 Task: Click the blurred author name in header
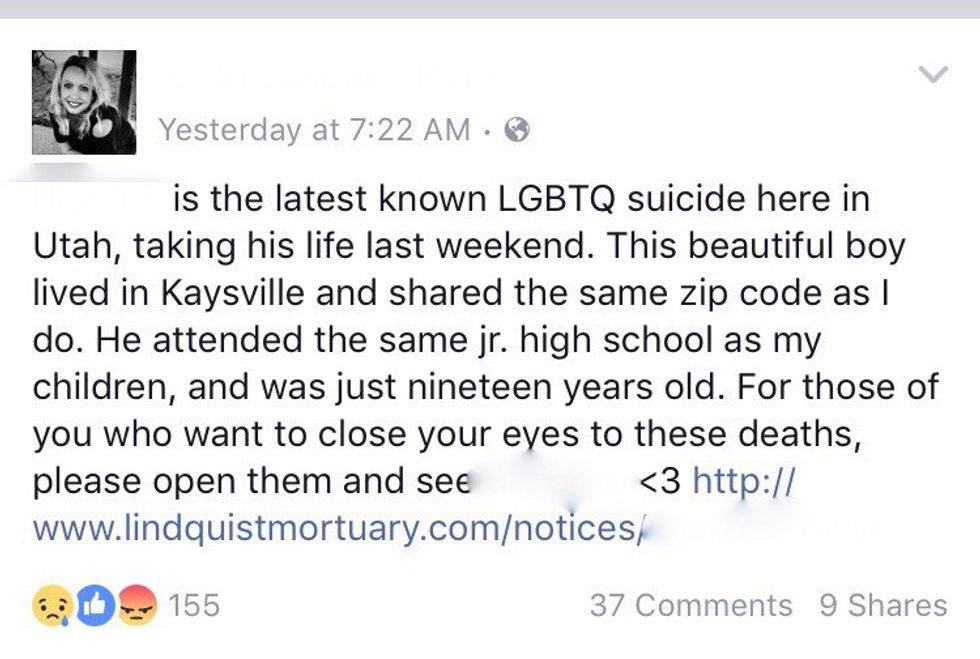click(x=330, y=76)
